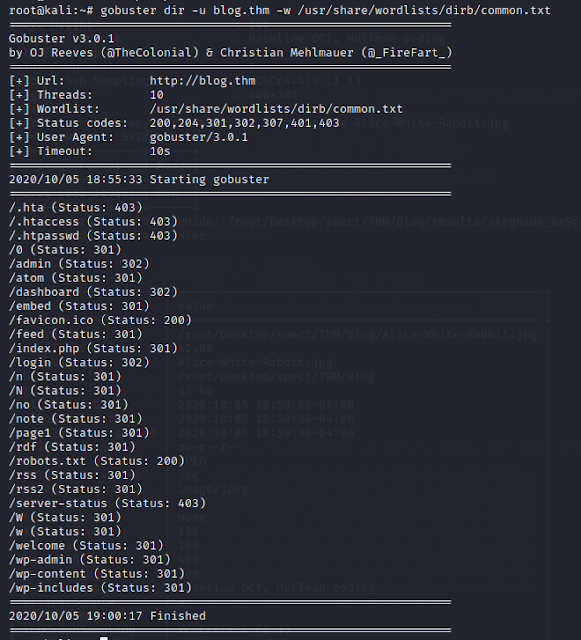Select the /dashboard result line
The image size is (581, 640).
coord(93,292)
